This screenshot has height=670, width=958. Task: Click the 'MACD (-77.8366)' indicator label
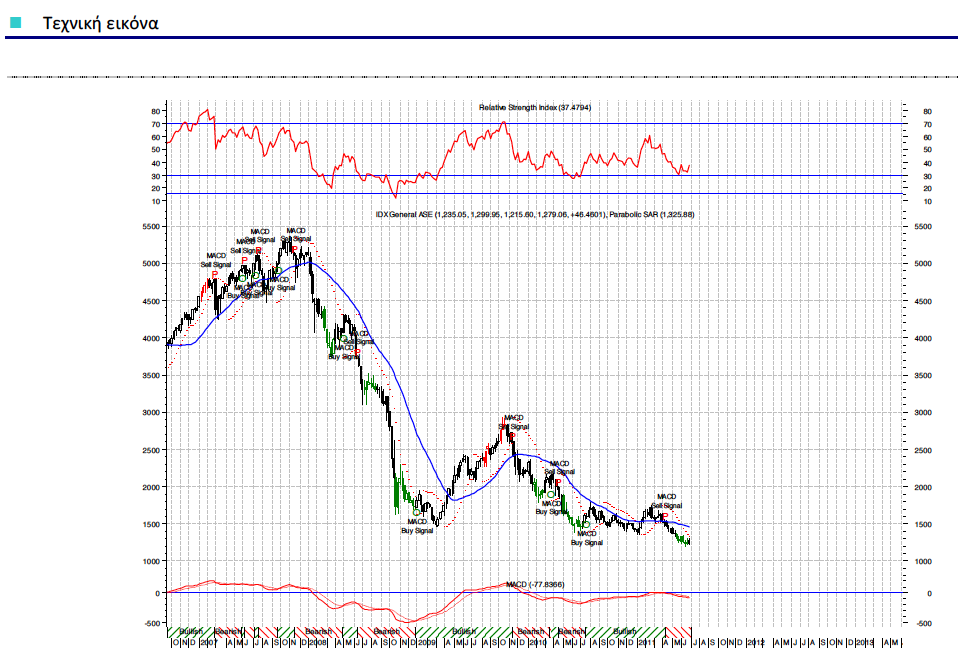[535, 584]
